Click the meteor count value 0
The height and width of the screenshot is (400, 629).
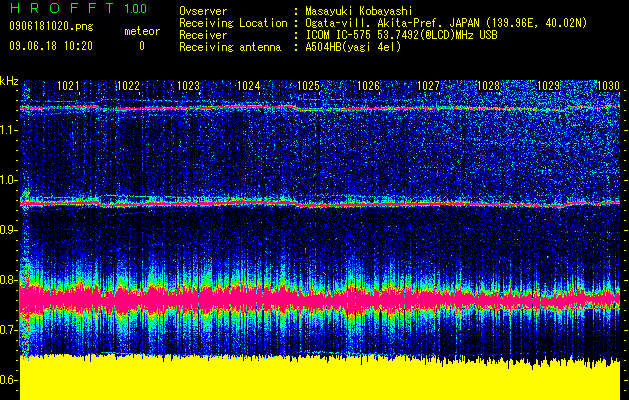point(142,46)
